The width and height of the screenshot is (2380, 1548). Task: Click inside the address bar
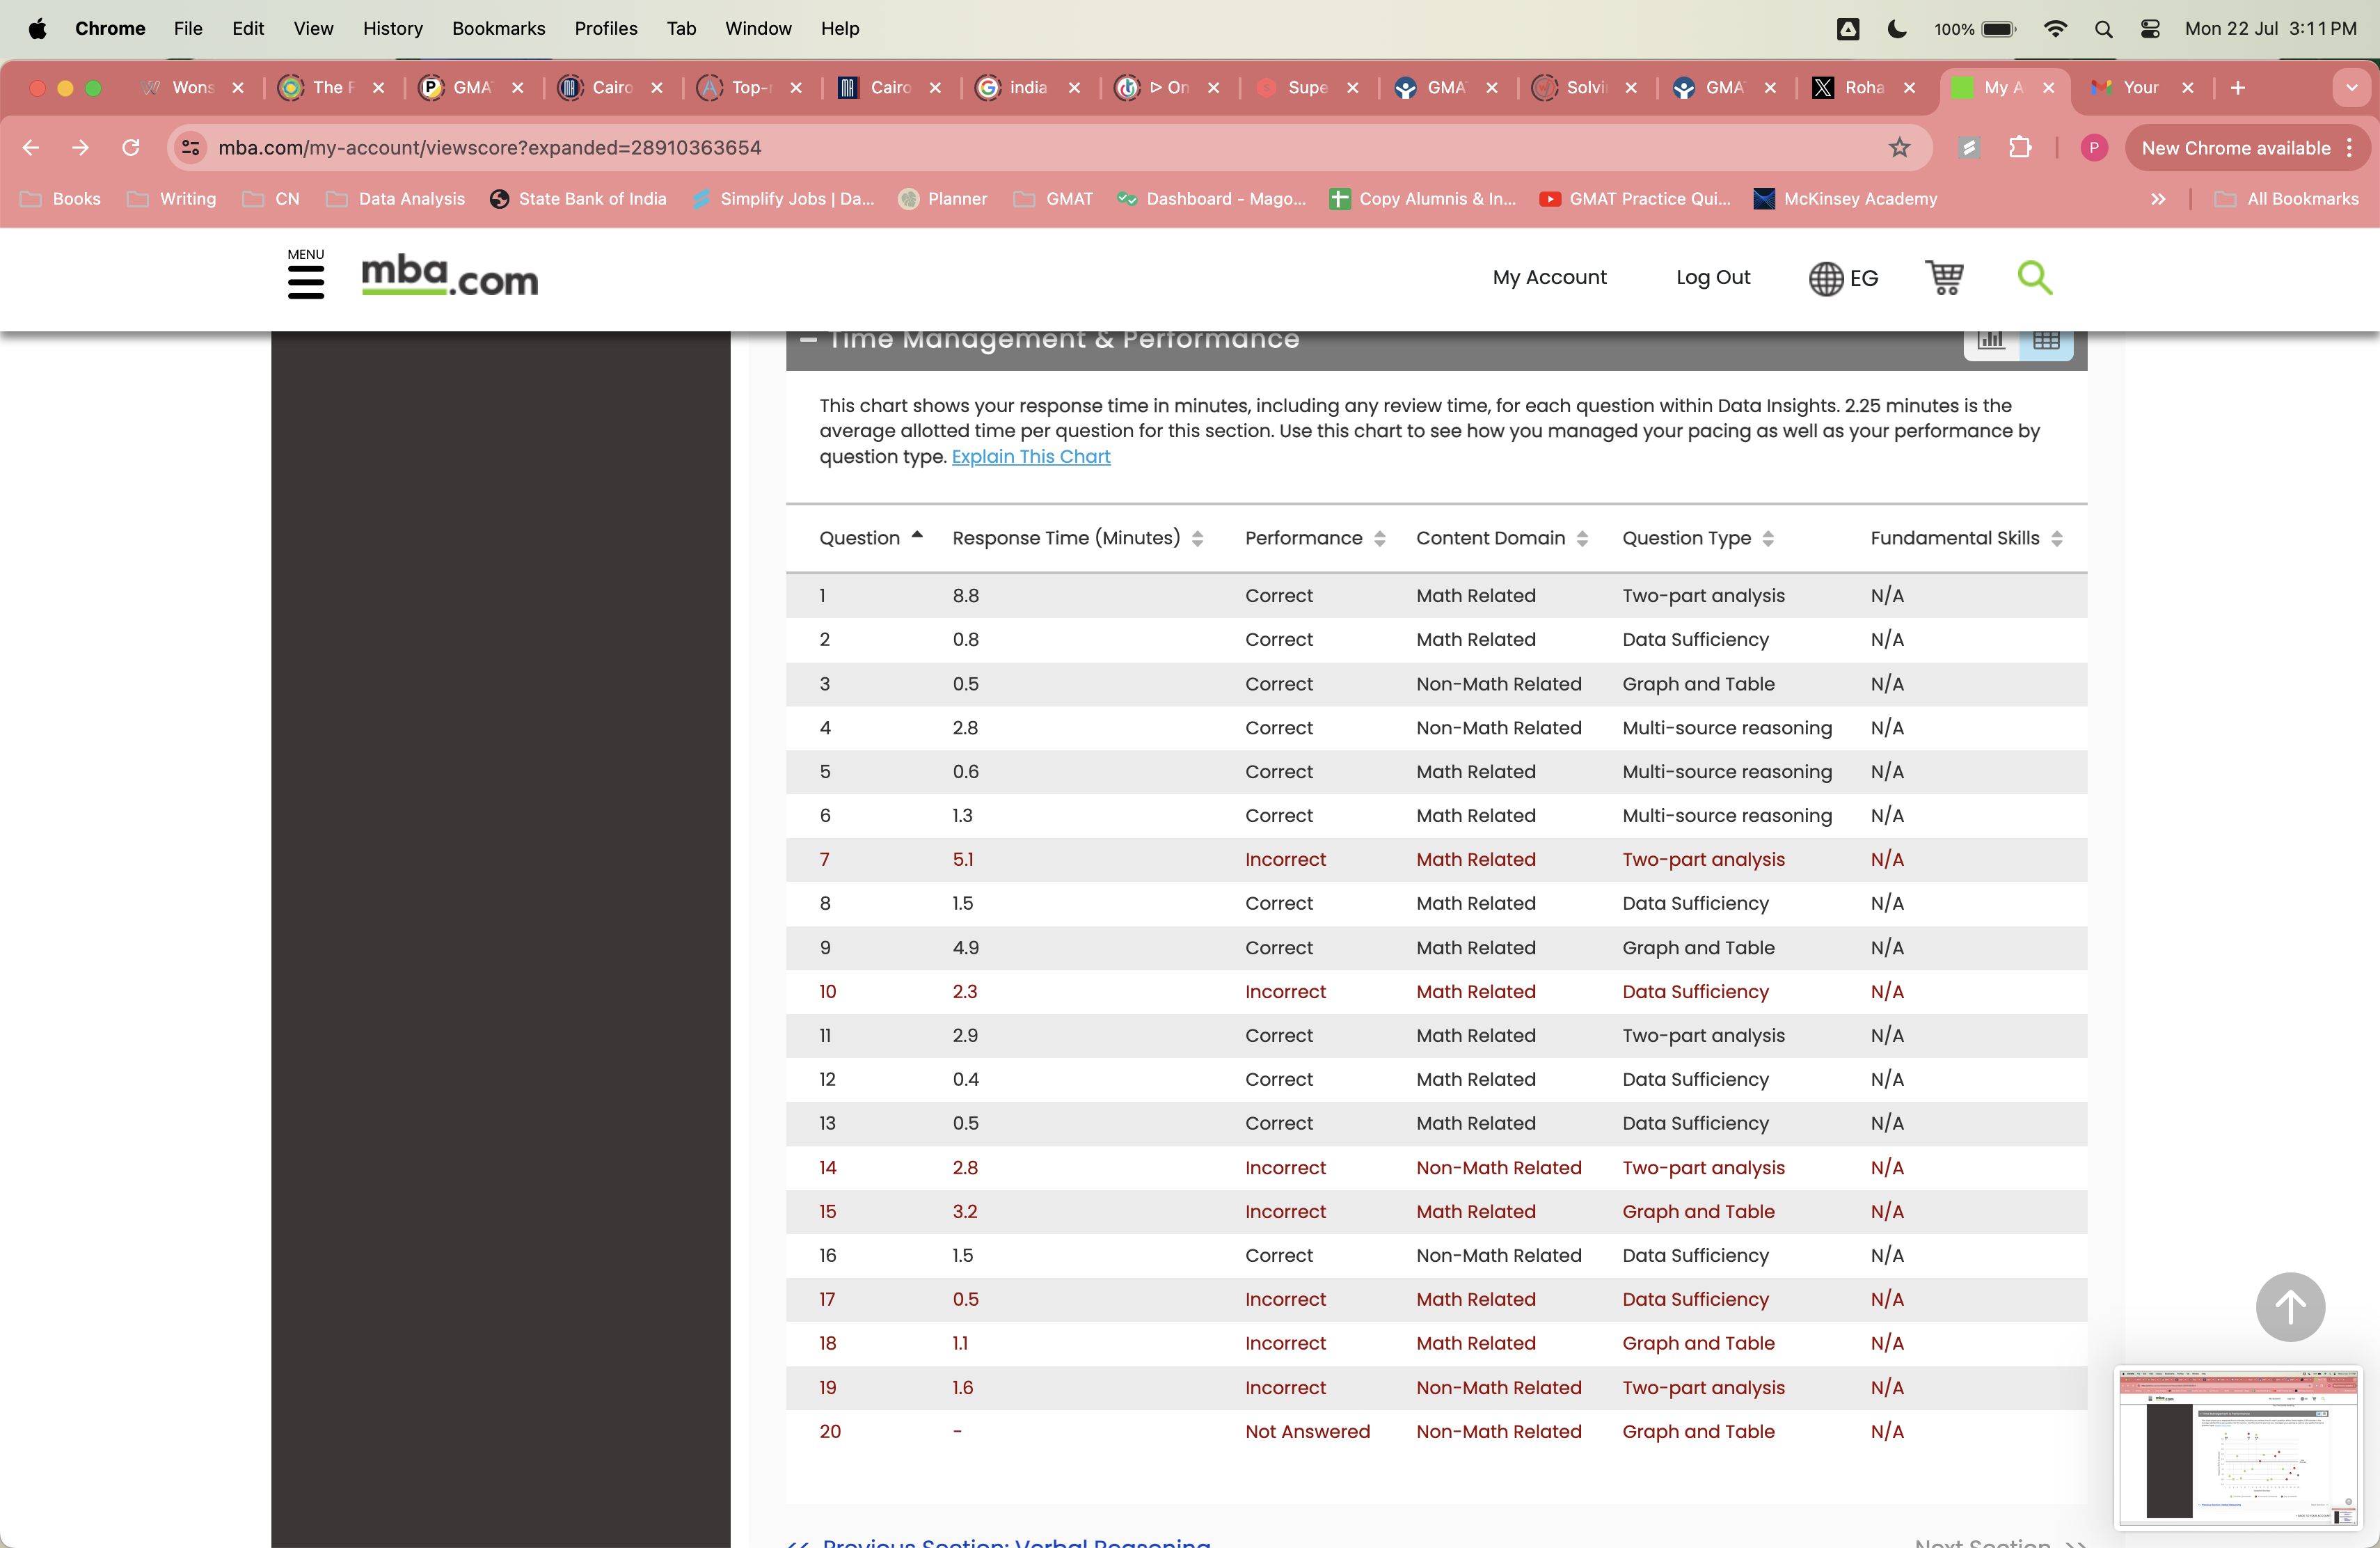(490, 147)
